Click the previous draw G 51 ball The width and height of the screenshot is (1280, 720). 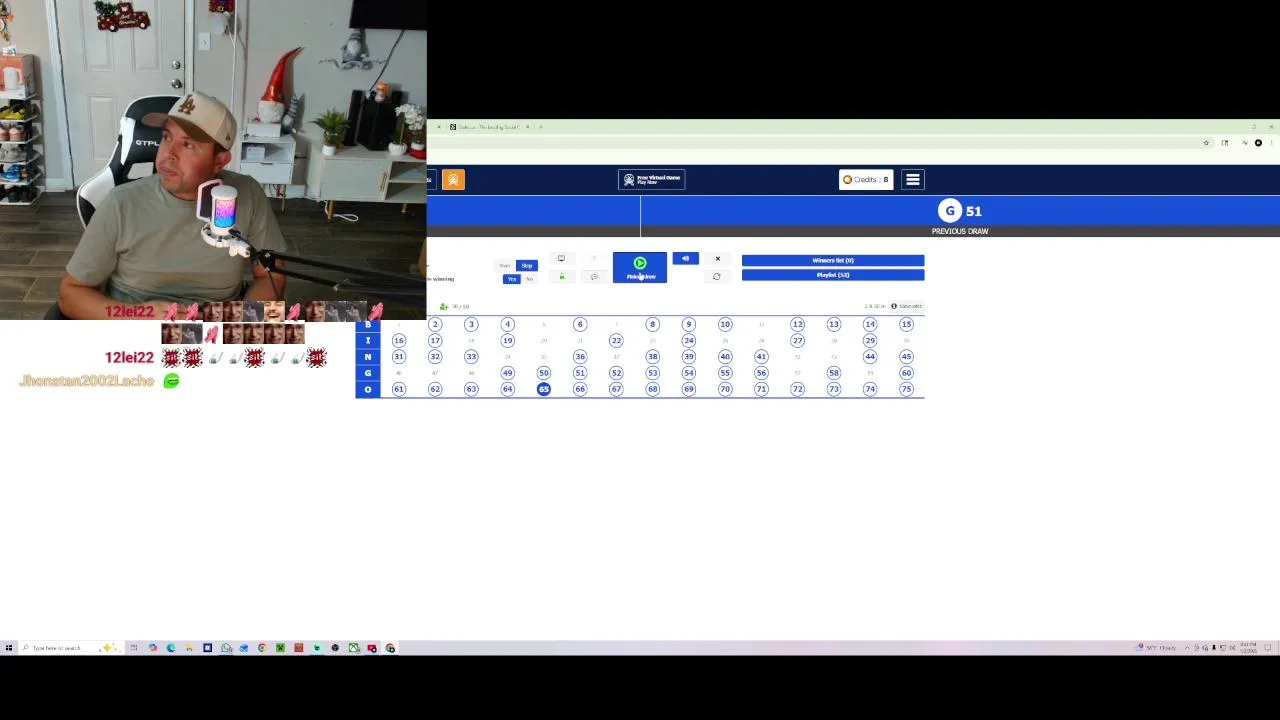950,211
